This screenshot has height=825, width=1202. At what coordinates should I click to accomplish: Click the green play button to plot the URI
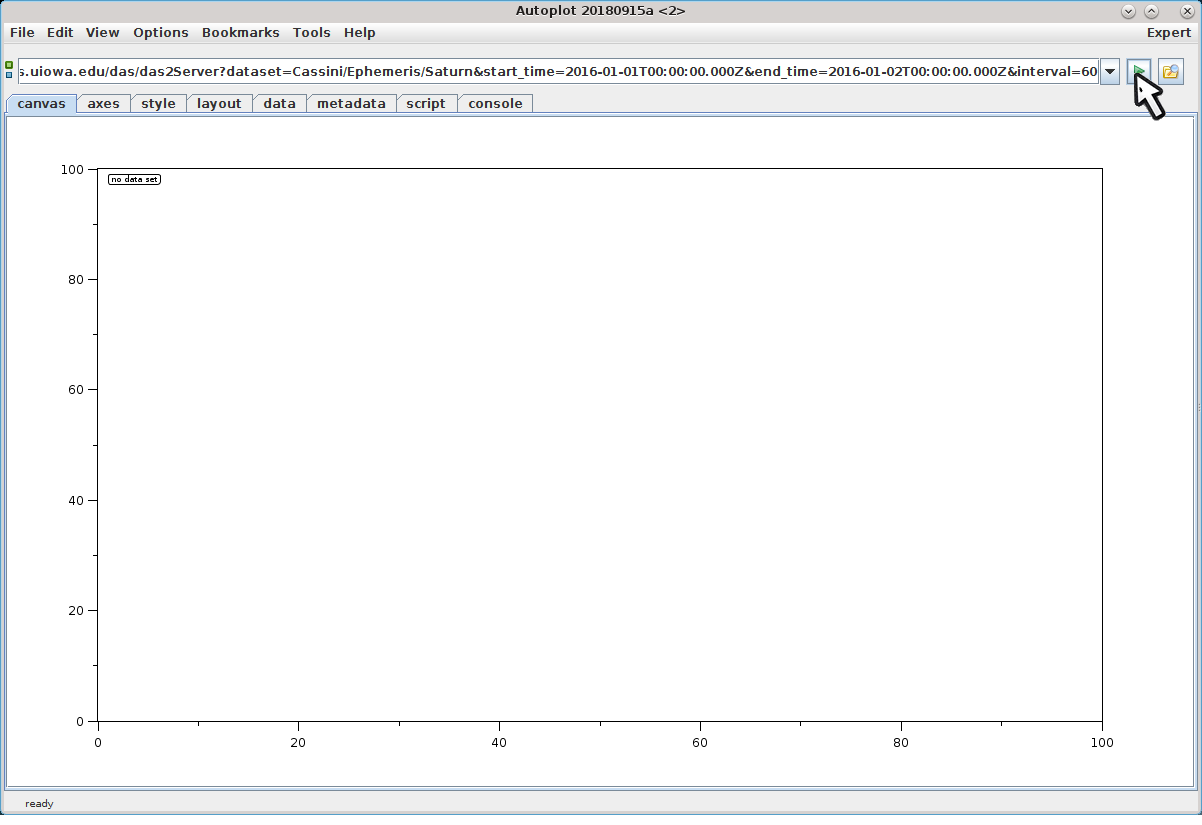tap(1139, 72)
